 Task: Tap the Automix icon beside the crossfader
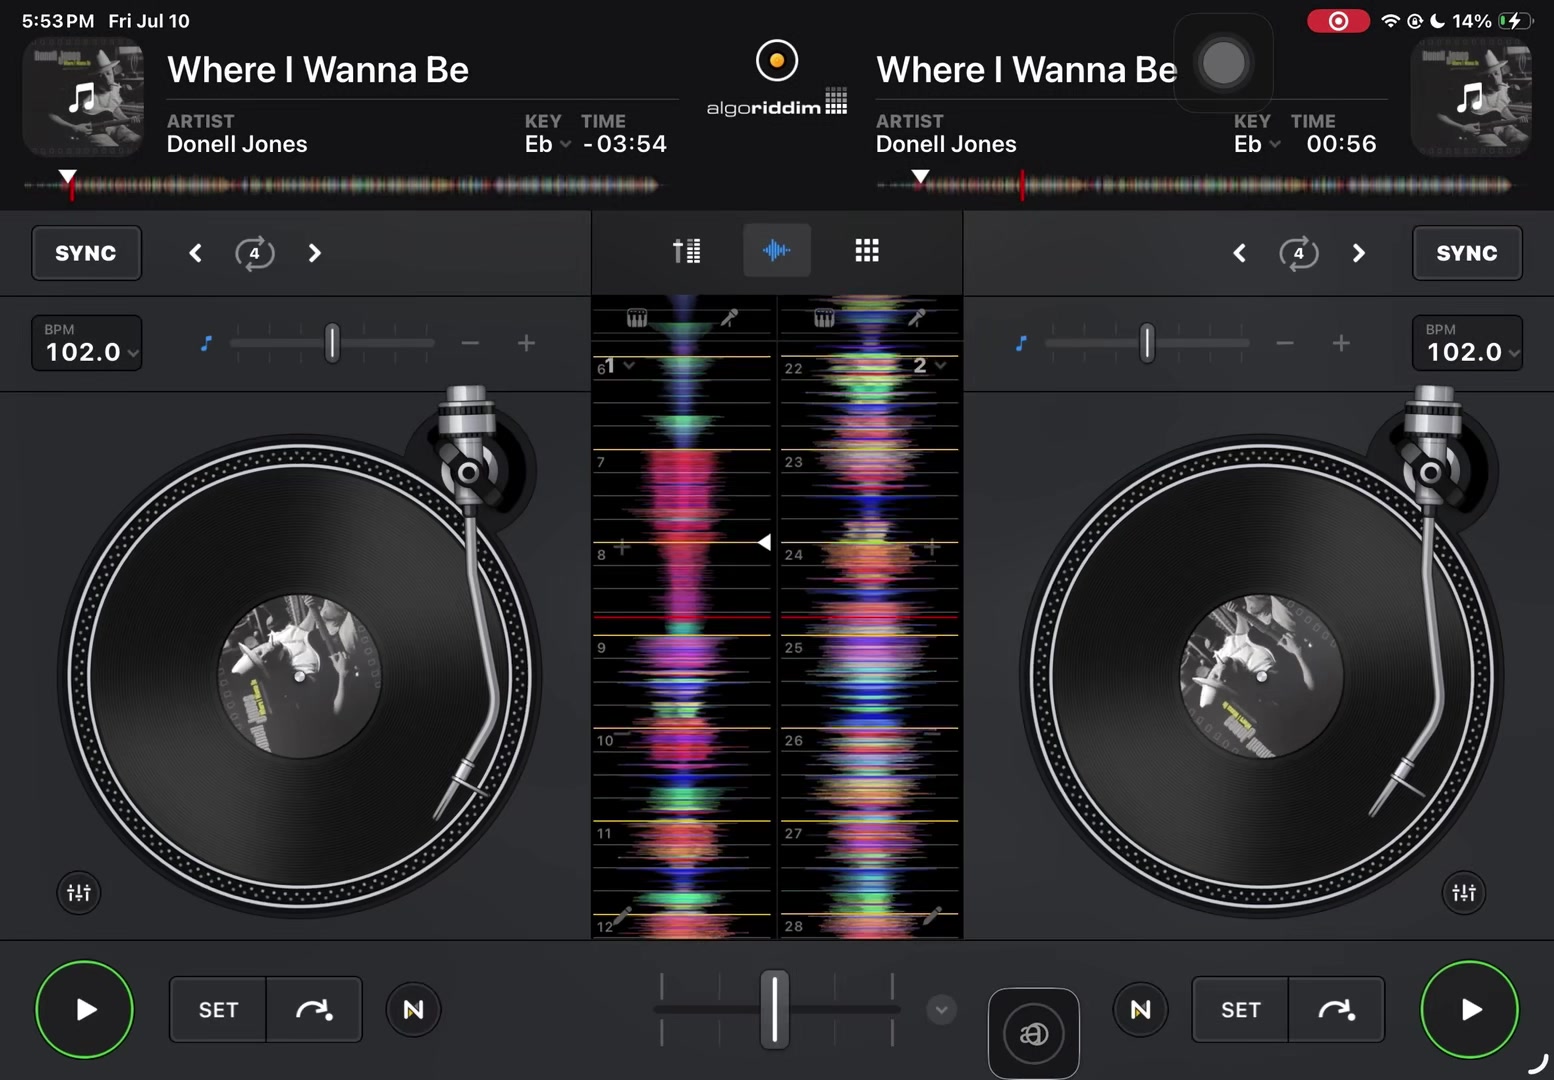pos(1033,1033)
